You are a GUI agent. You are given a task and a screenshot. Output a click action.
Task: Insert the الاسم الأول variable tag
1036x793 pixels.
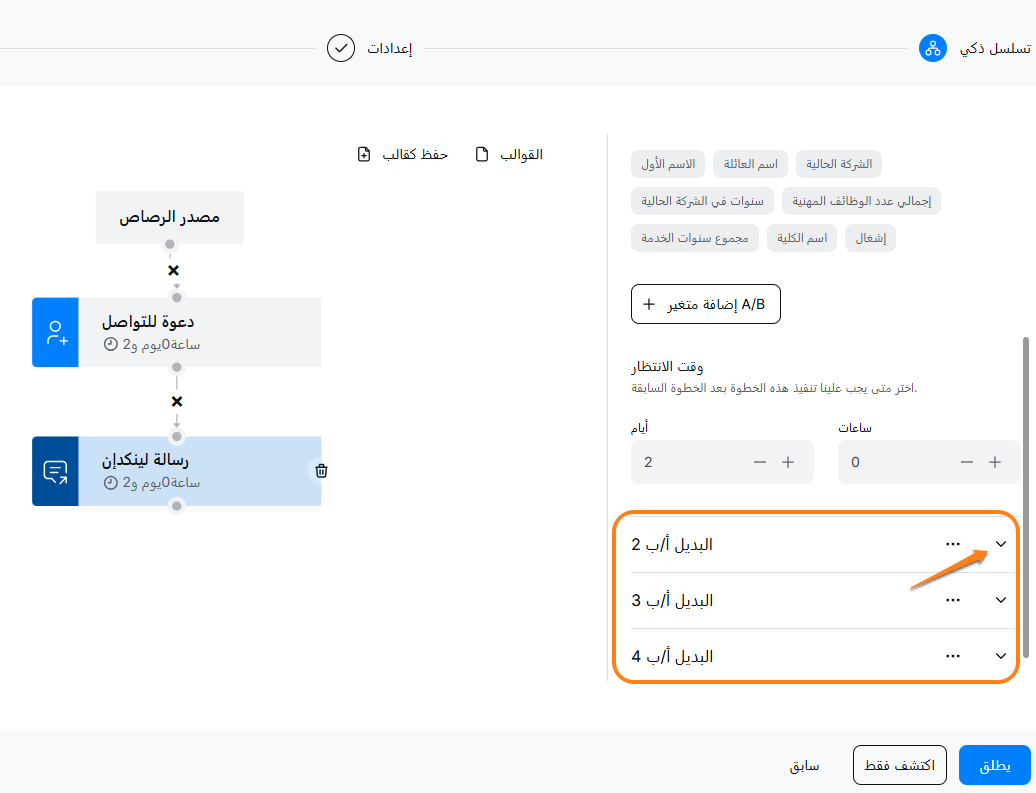669,163
